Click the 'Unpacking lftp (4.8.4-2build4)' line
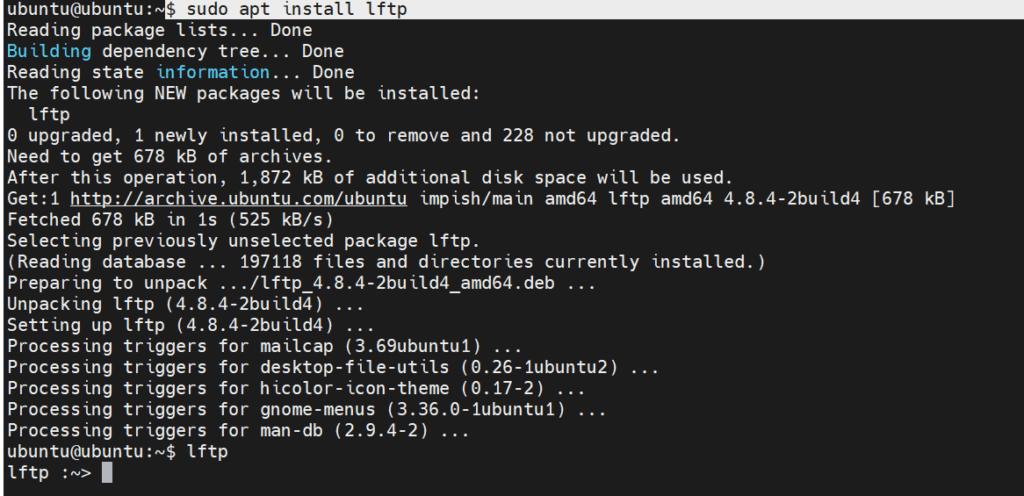This screenshot has height=496, width=1024. (x=185, y=304)
